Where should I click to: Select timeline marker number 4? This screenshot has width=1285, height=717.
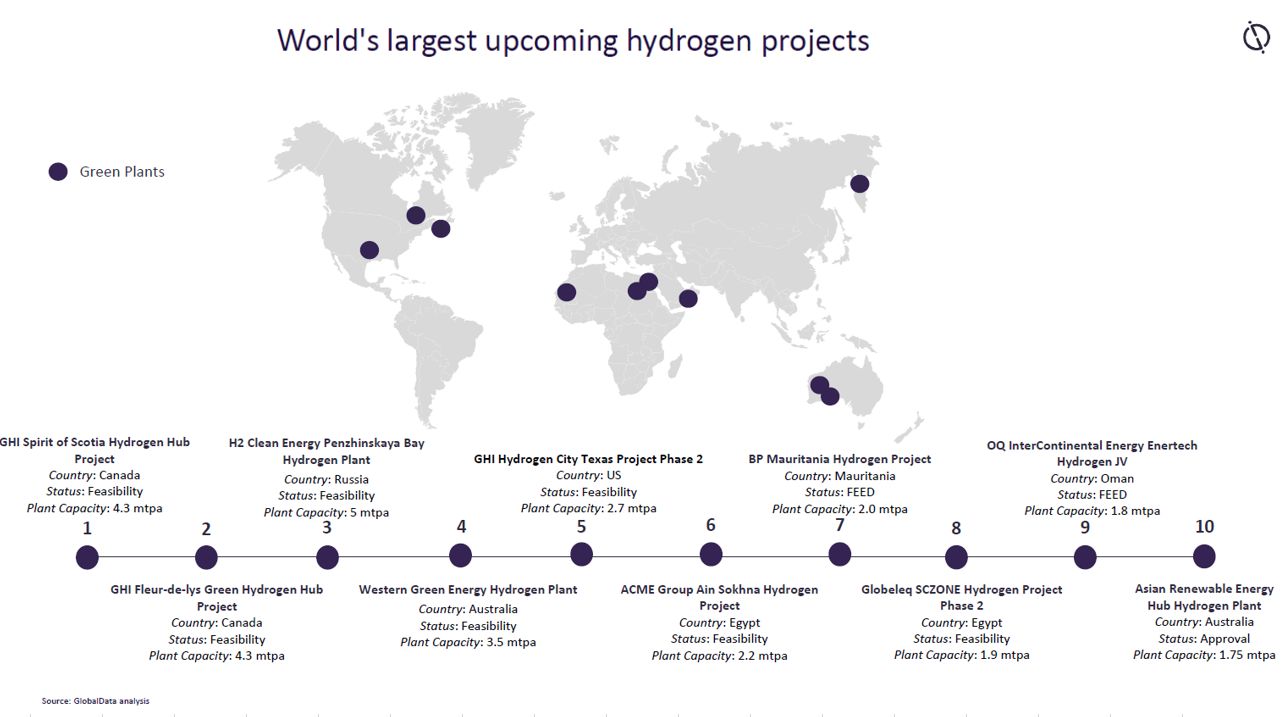click(x=460, y=555)
